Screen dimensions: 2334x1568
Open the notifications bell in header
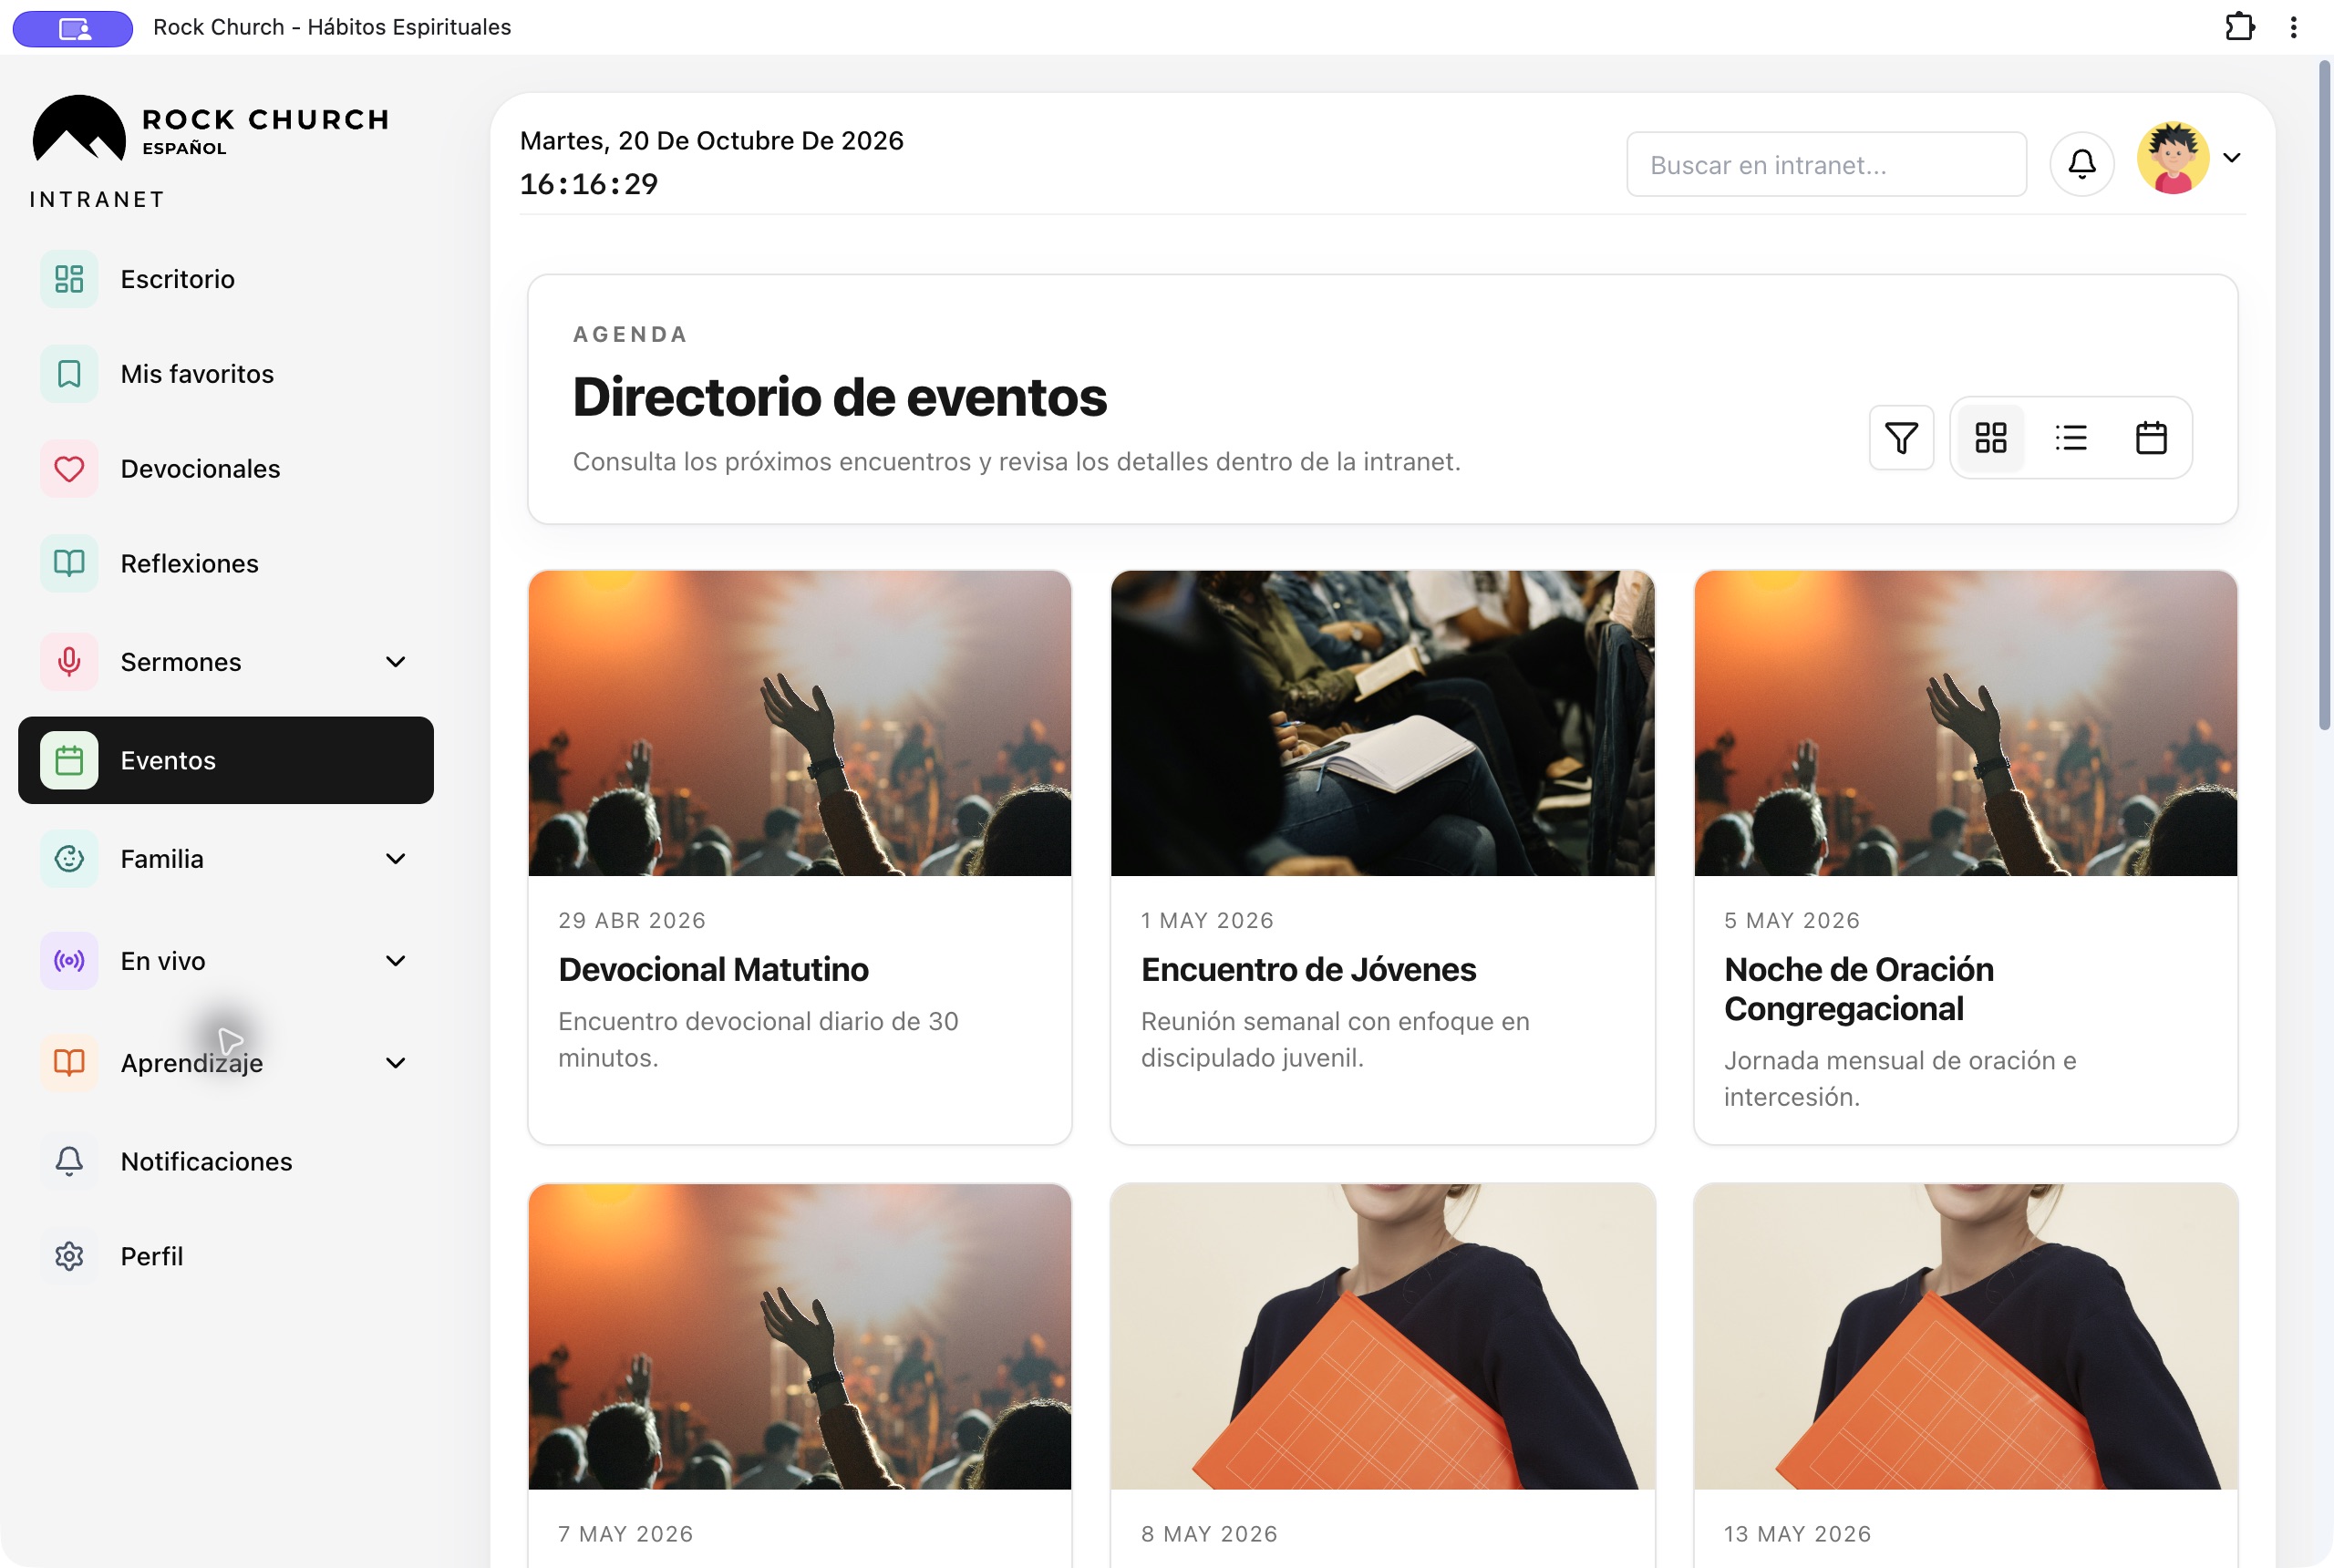(2081, 164)
